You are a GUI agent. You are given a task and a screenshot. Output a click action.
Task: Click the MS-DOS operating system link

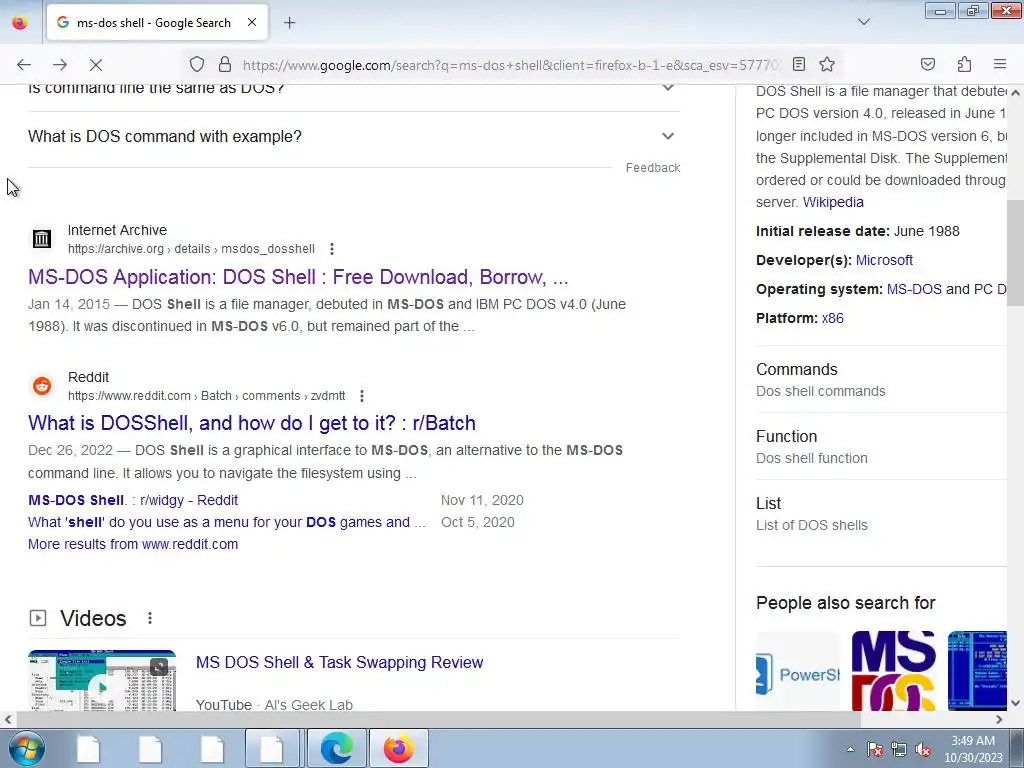914,289
